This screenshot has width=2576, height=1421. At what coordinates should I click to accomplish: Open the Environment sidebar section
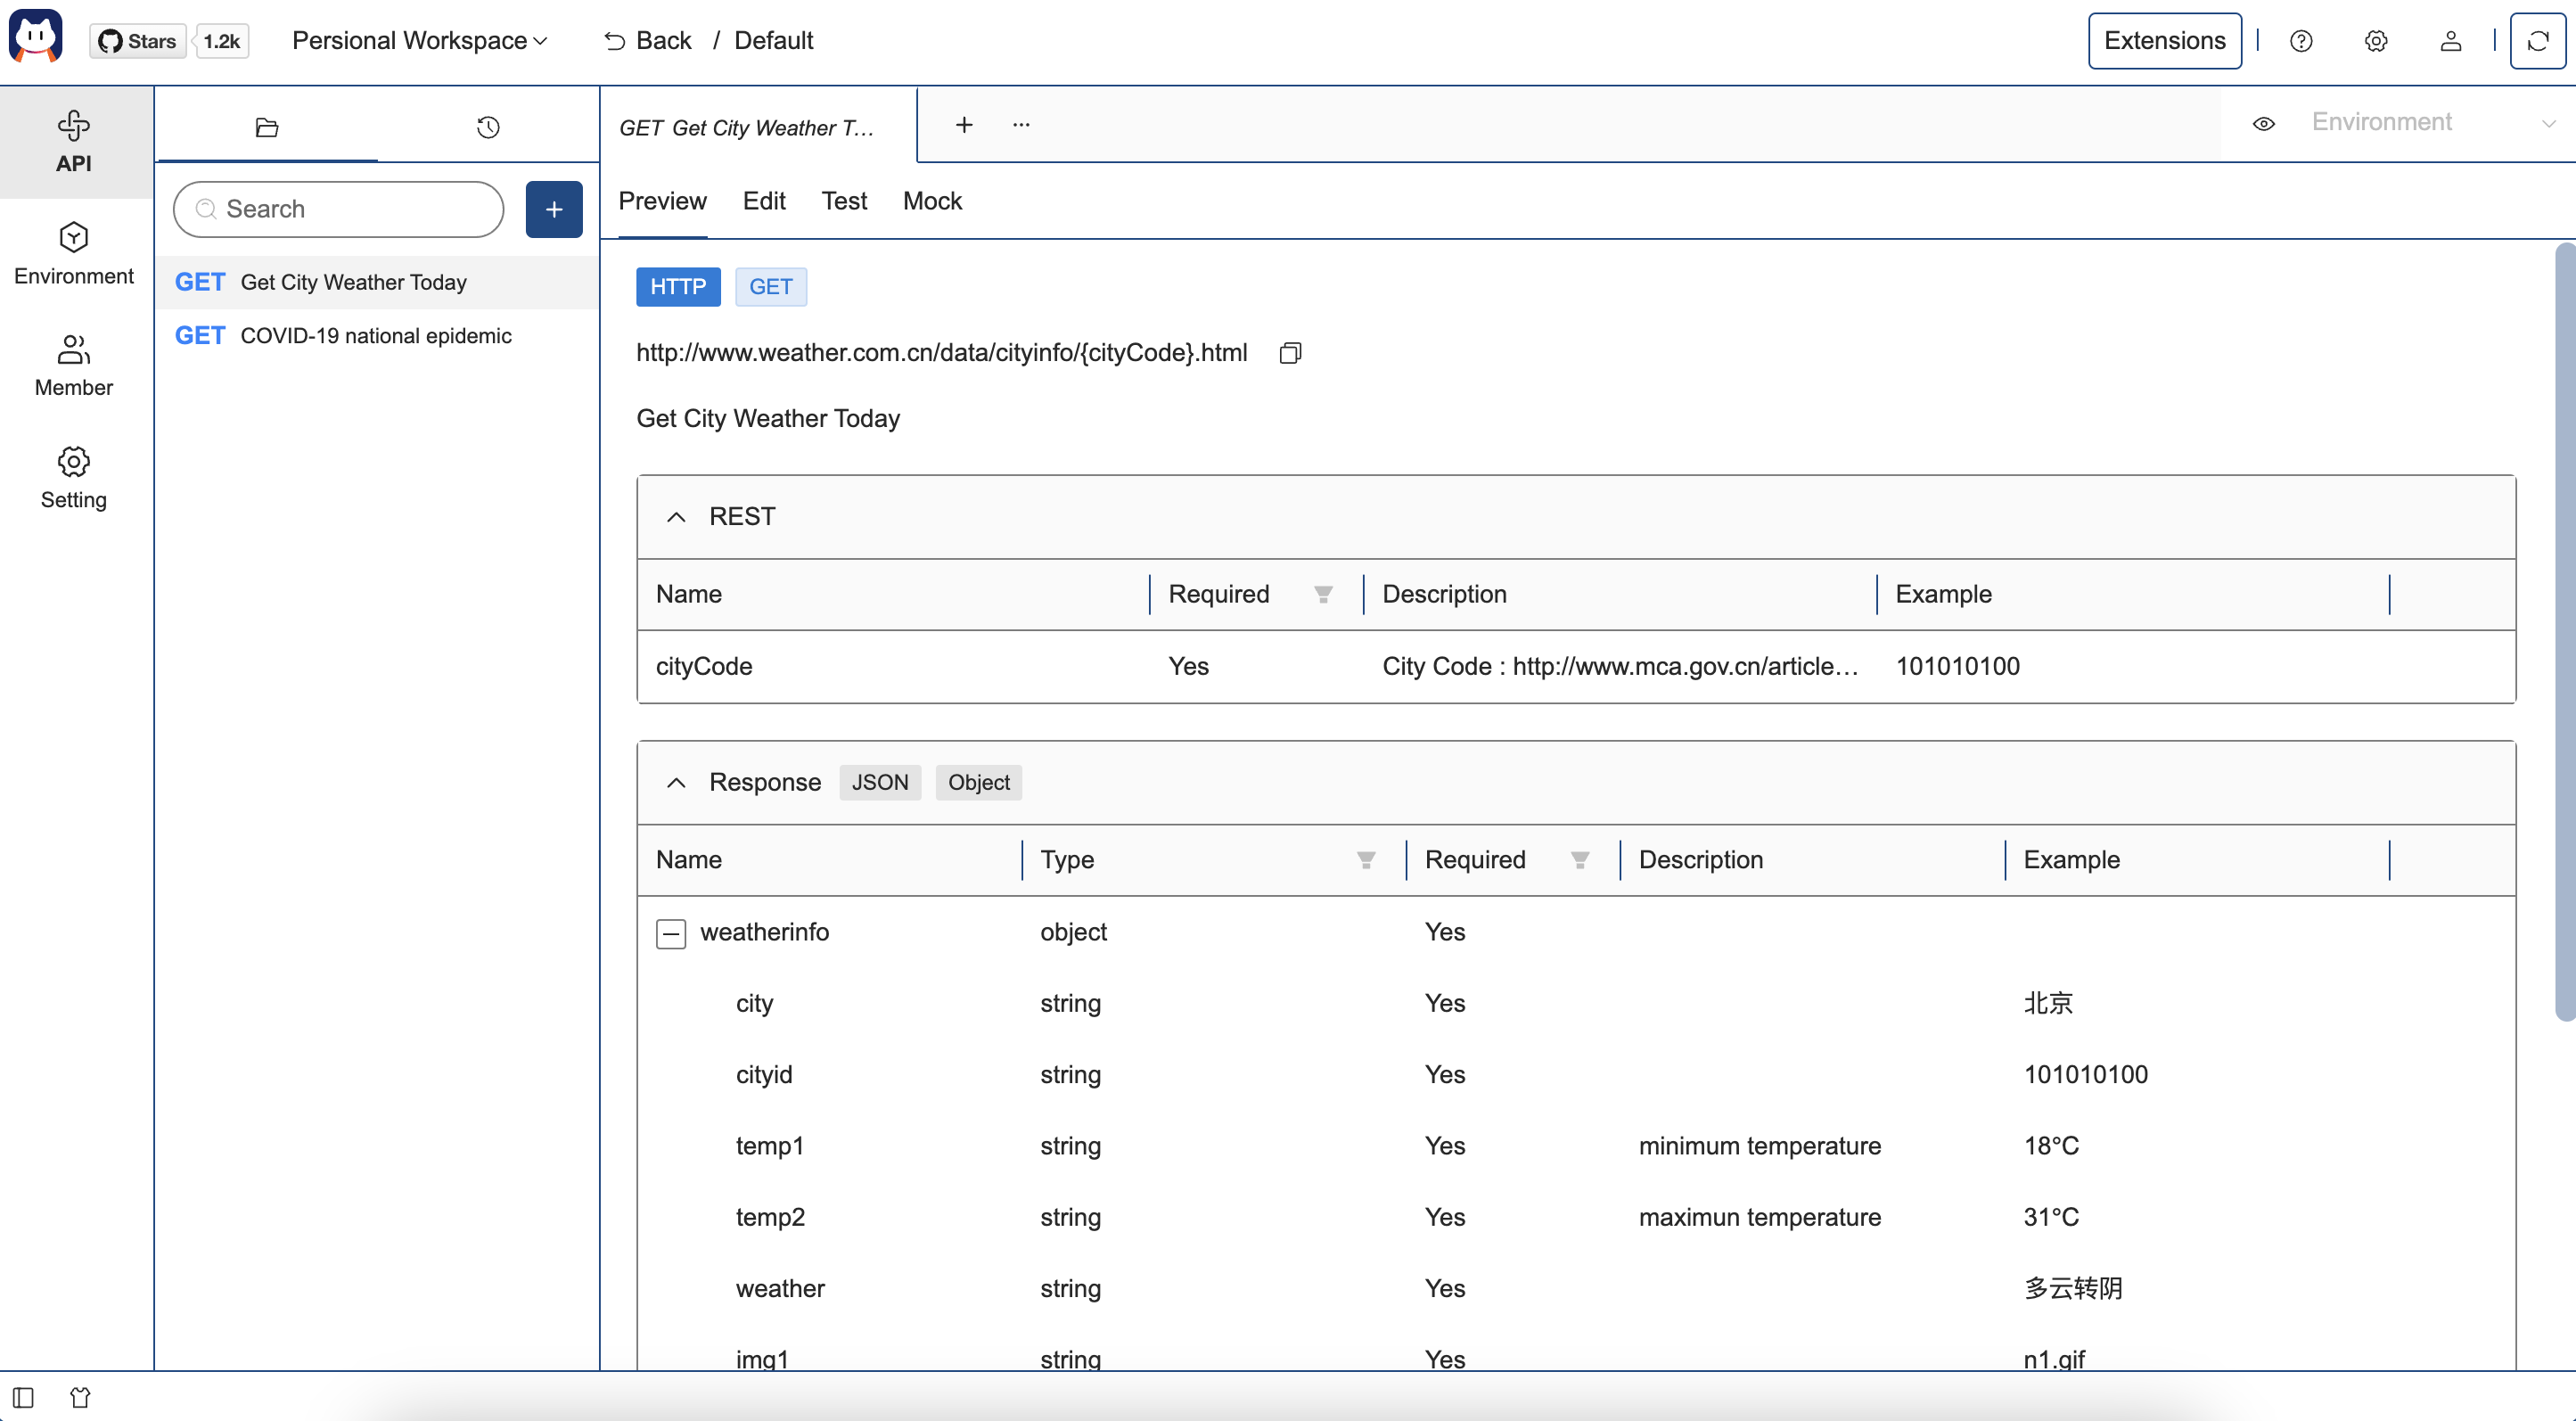point(74,254)
